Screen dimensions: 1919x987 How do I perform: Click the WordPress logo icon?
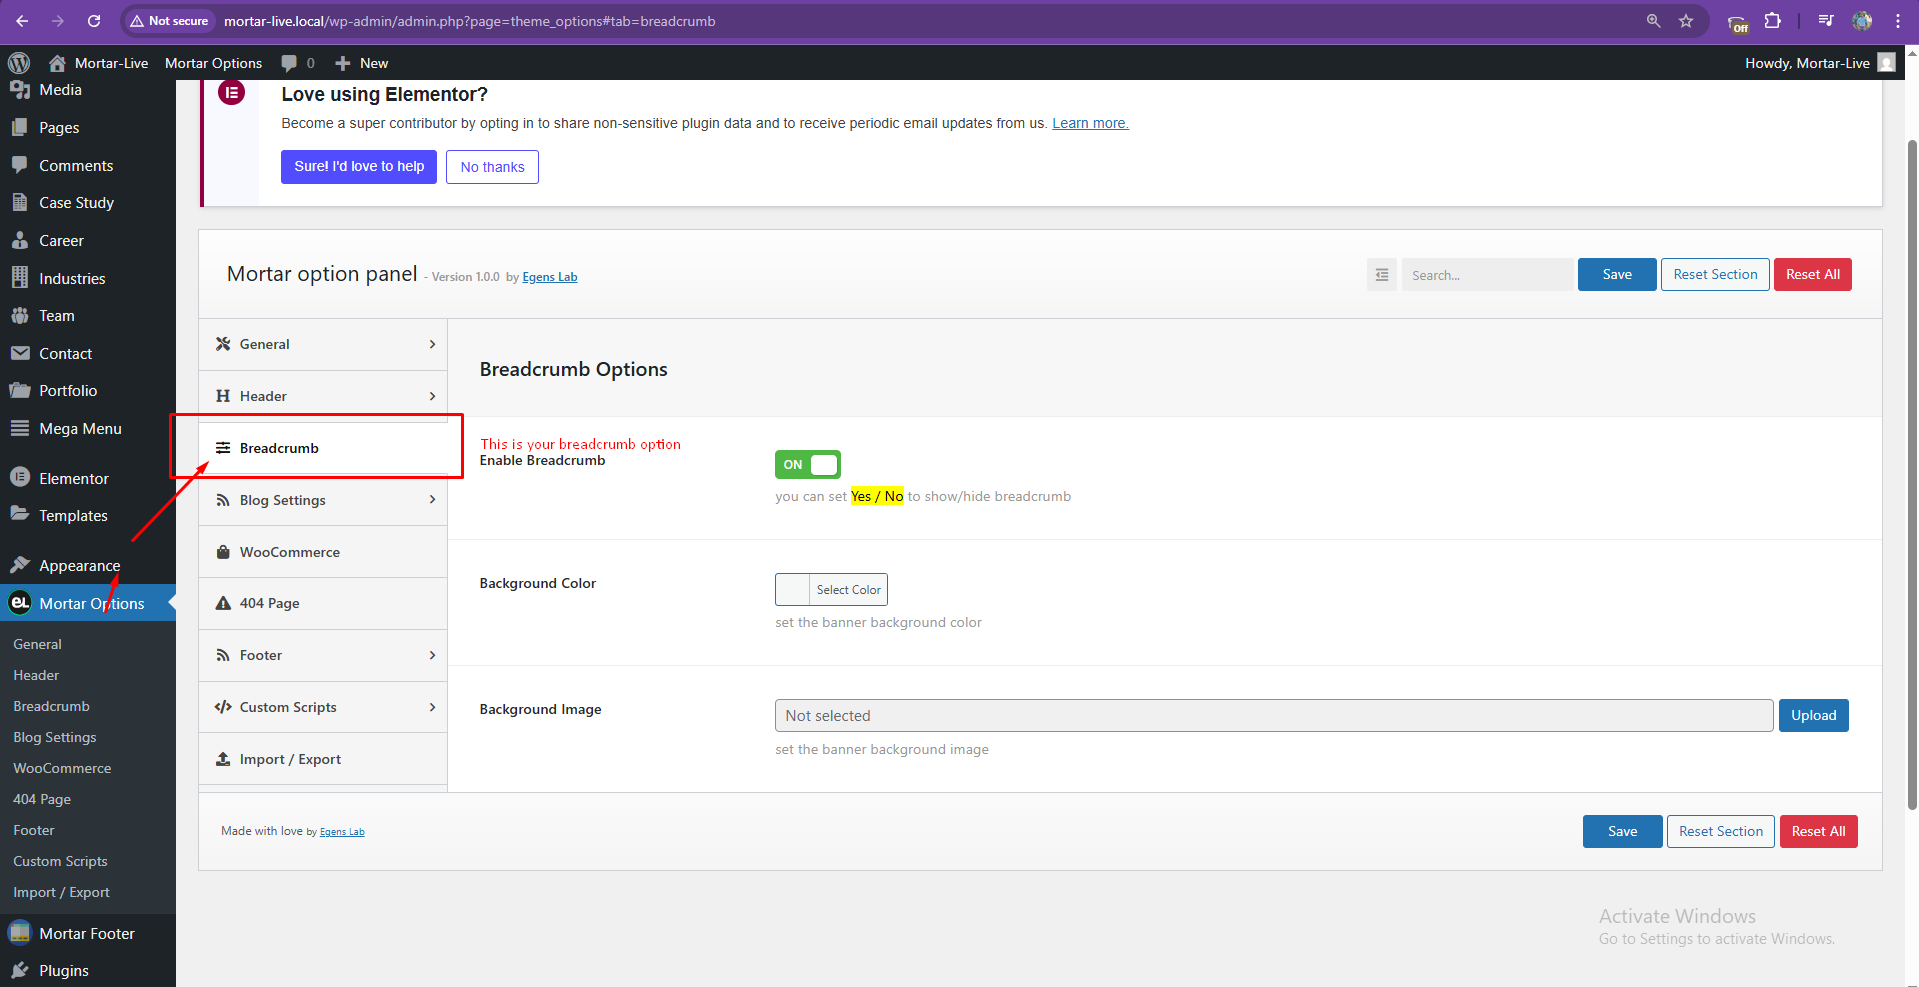click(19, 63)
